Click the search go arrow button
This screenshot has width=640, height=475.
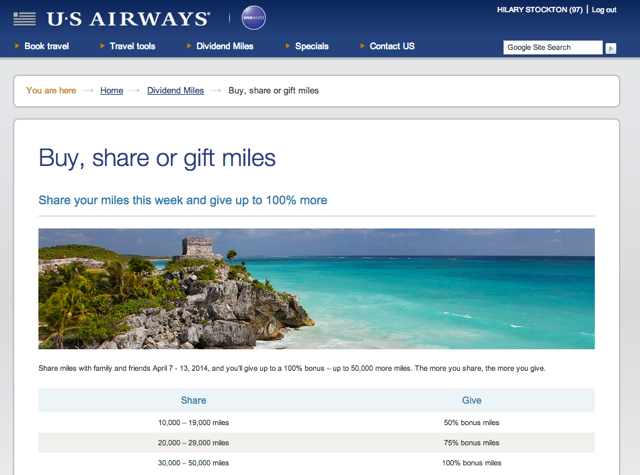pos(611,48)
